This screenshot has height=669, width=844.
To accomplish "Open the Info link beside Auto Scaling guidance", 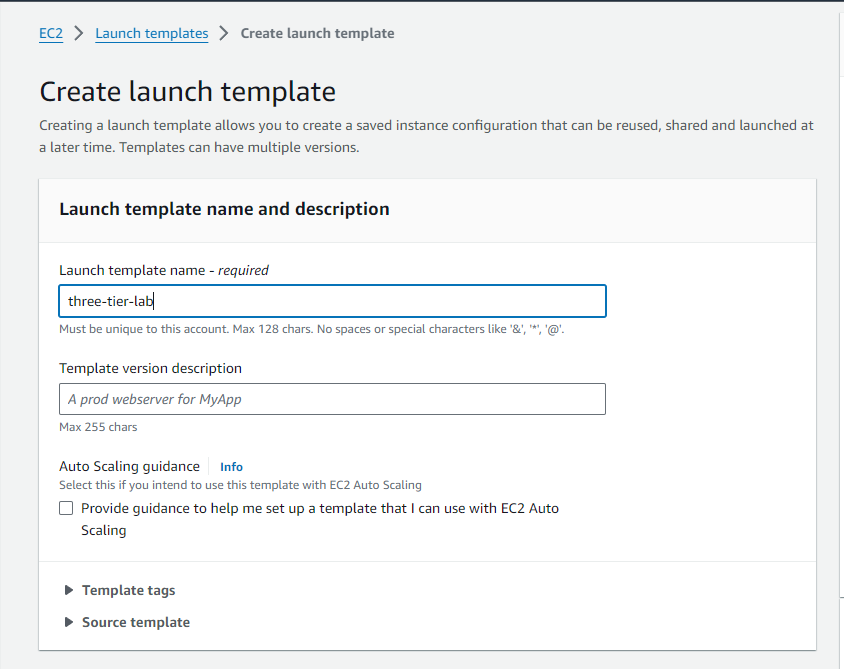I will 231,466.
